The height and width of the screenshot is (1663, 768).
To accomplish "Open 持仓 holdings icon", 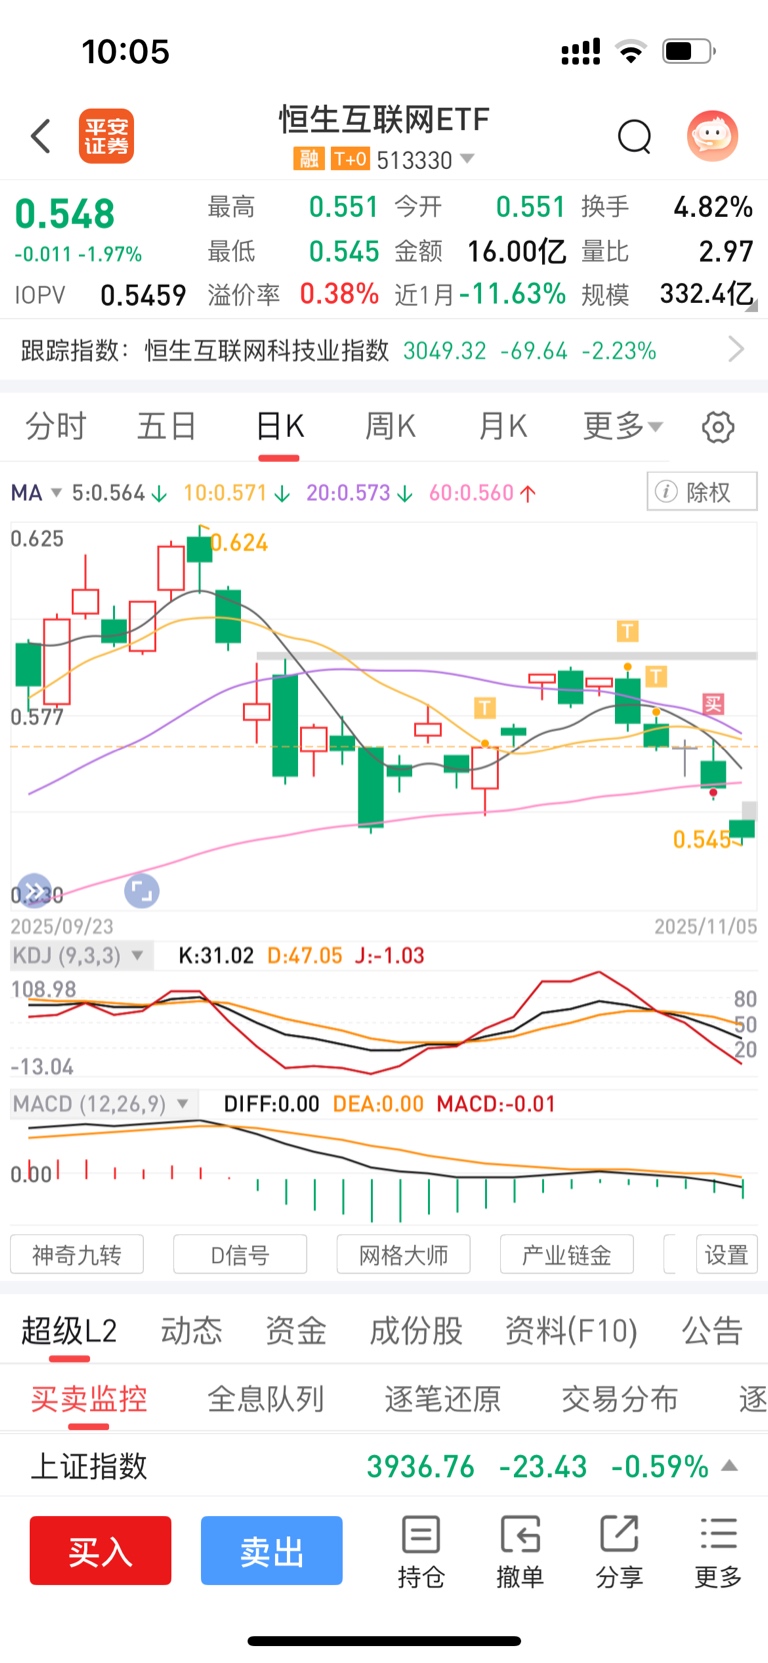I will (421, 1551).
